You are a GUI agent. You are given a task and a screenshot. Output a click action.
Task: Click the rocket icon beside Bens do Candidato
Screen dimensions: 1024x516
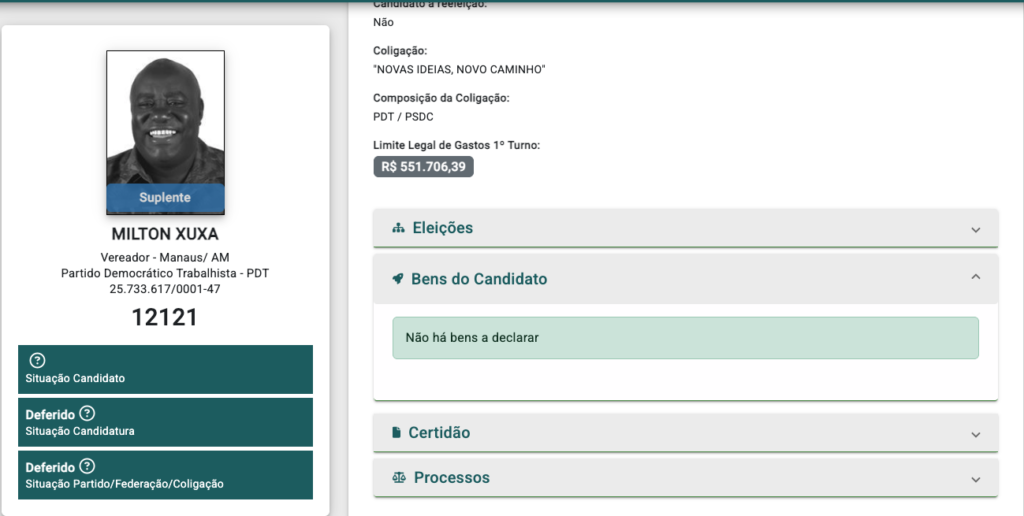(398, 279)
